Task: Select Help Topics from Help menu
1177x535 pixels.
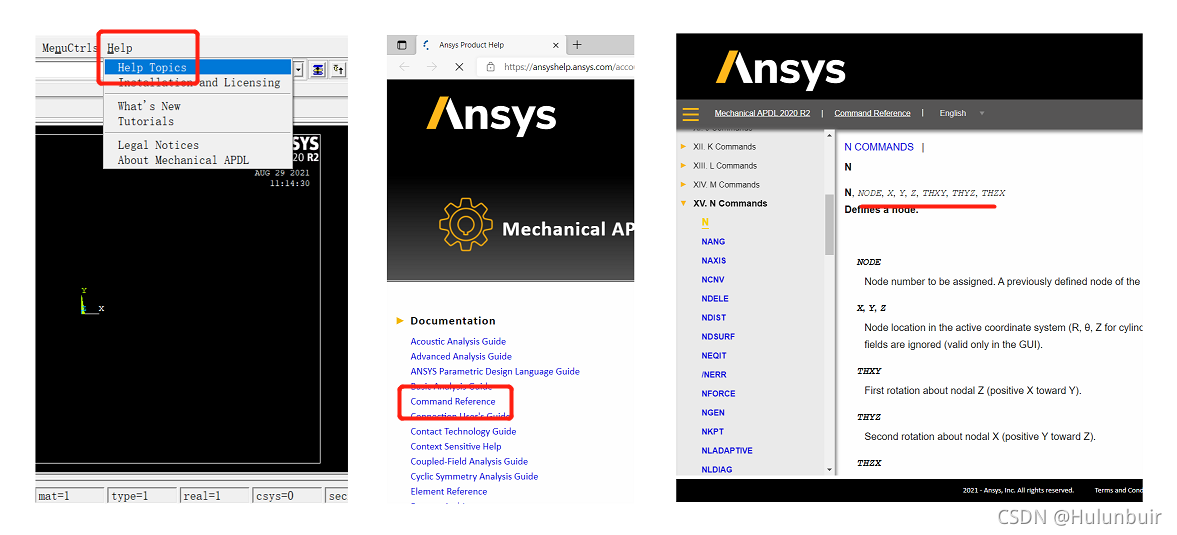Action: click(152, 68)
